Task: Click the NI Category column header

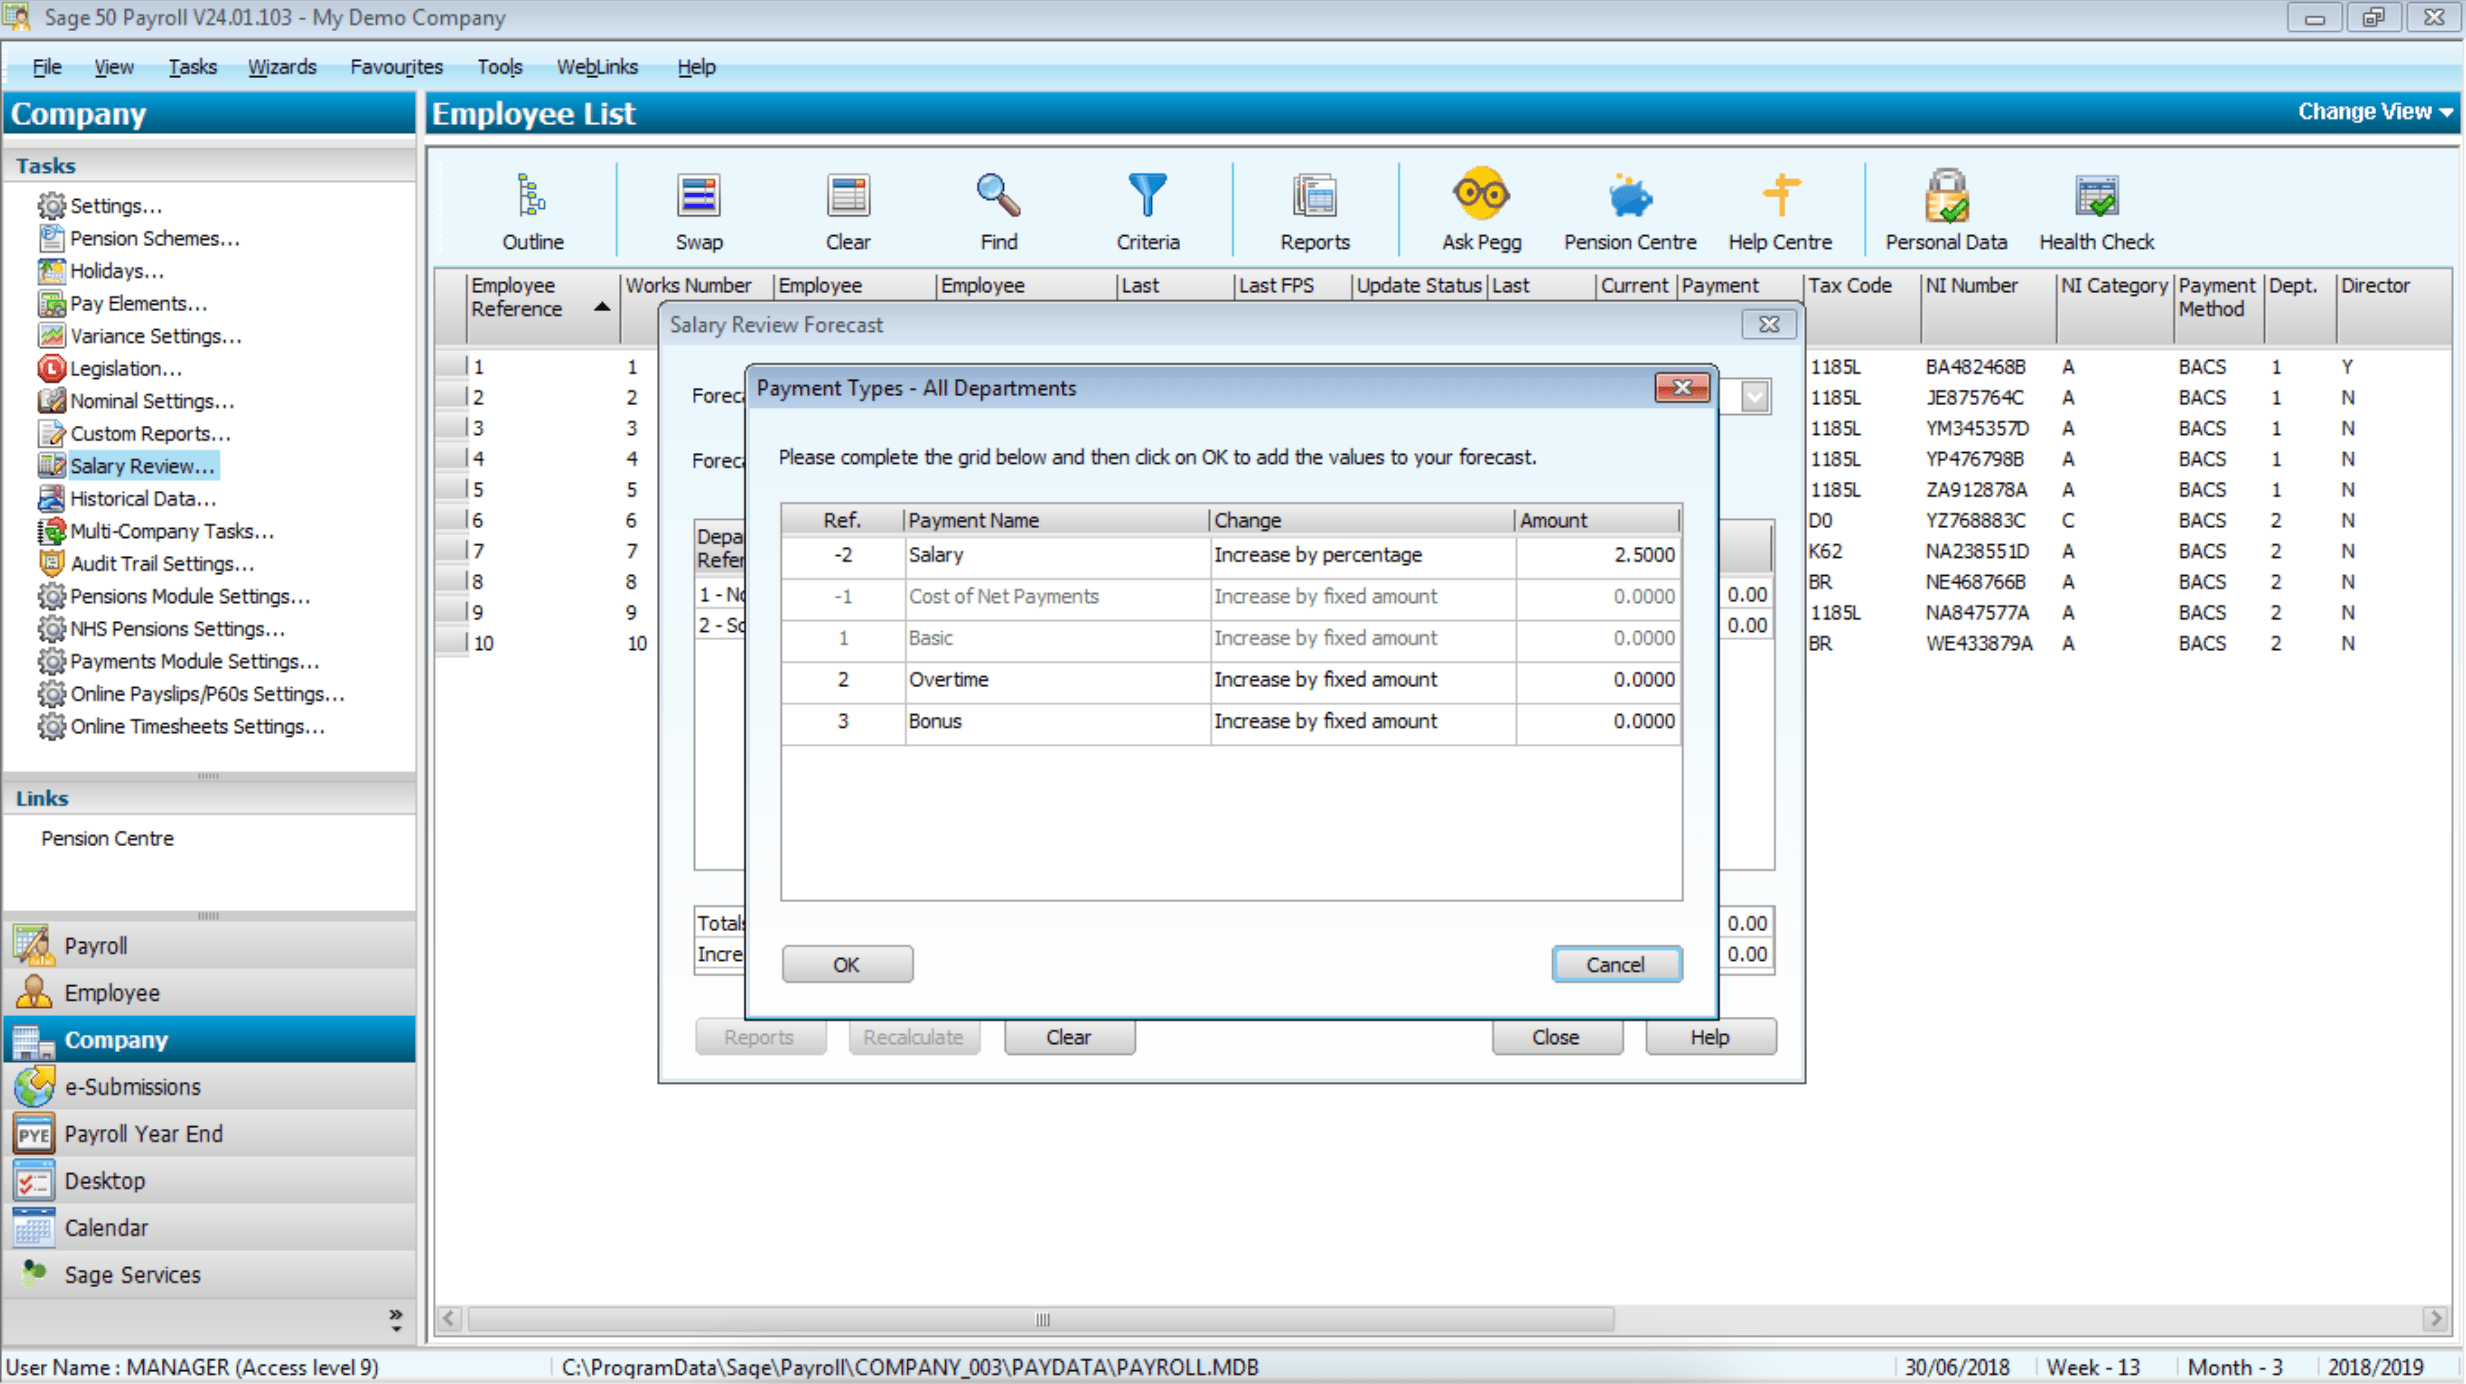Action: 2114,307
